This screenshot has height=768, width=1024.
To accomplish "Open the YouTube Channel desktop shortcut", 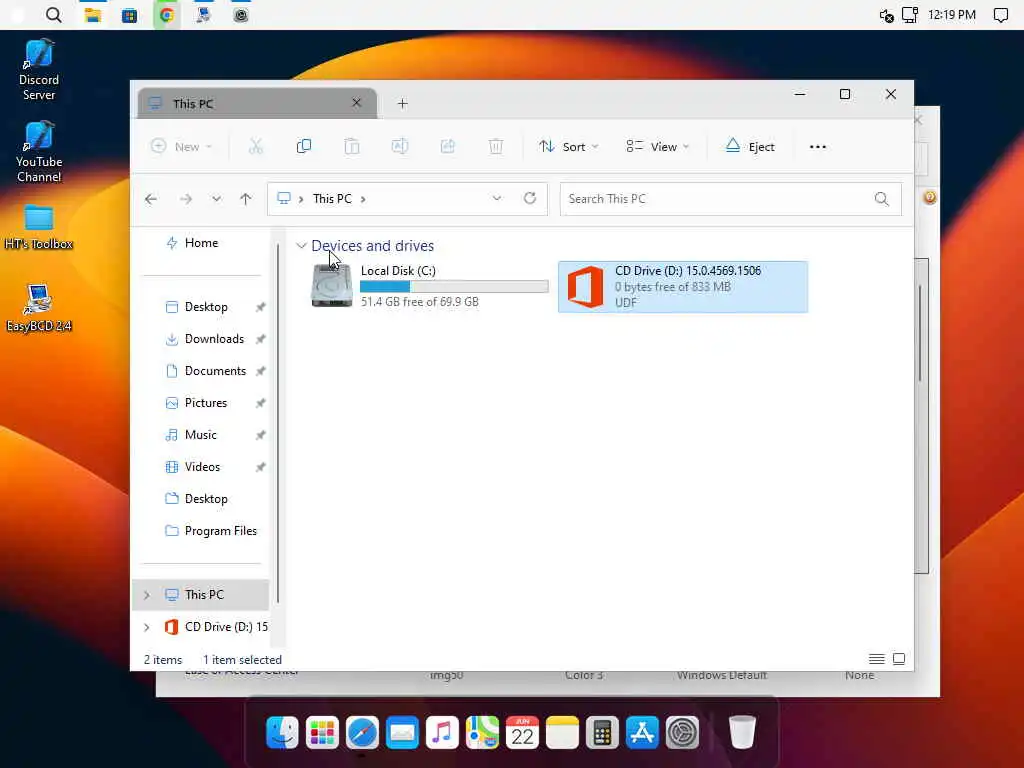I will [39, 152].
